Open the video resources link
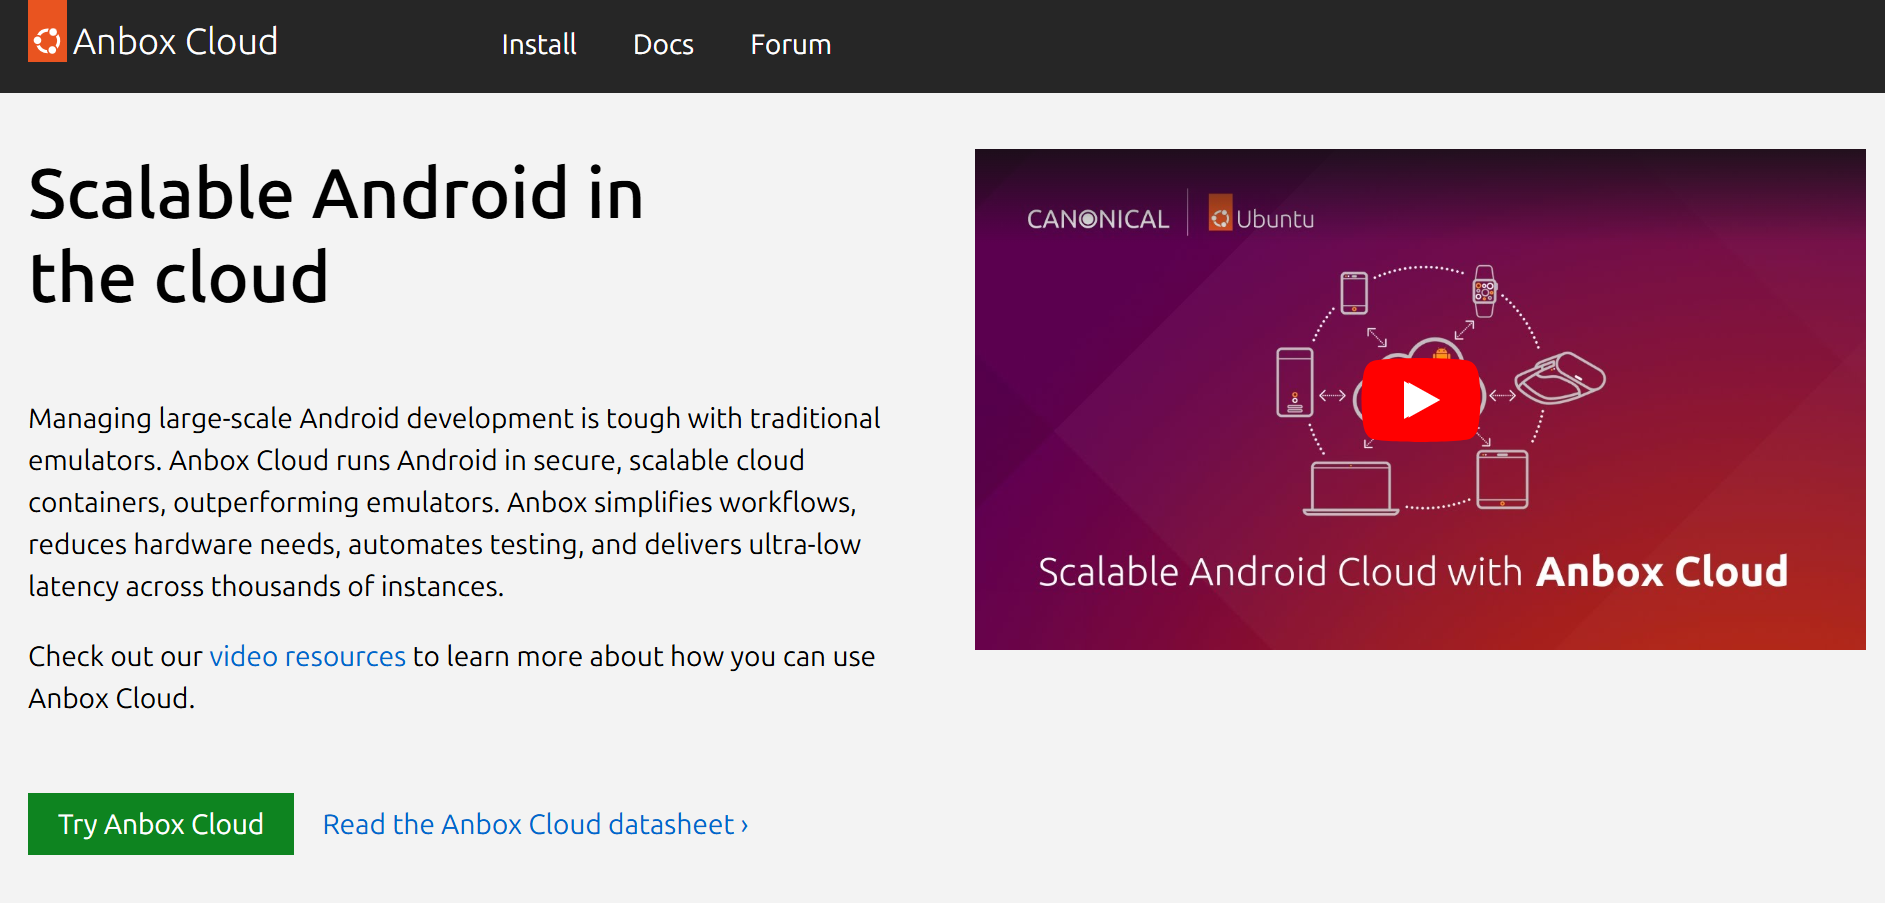The width and height of the screenshot is (1885, 903). pyautogui.click(x=308, y=656)
